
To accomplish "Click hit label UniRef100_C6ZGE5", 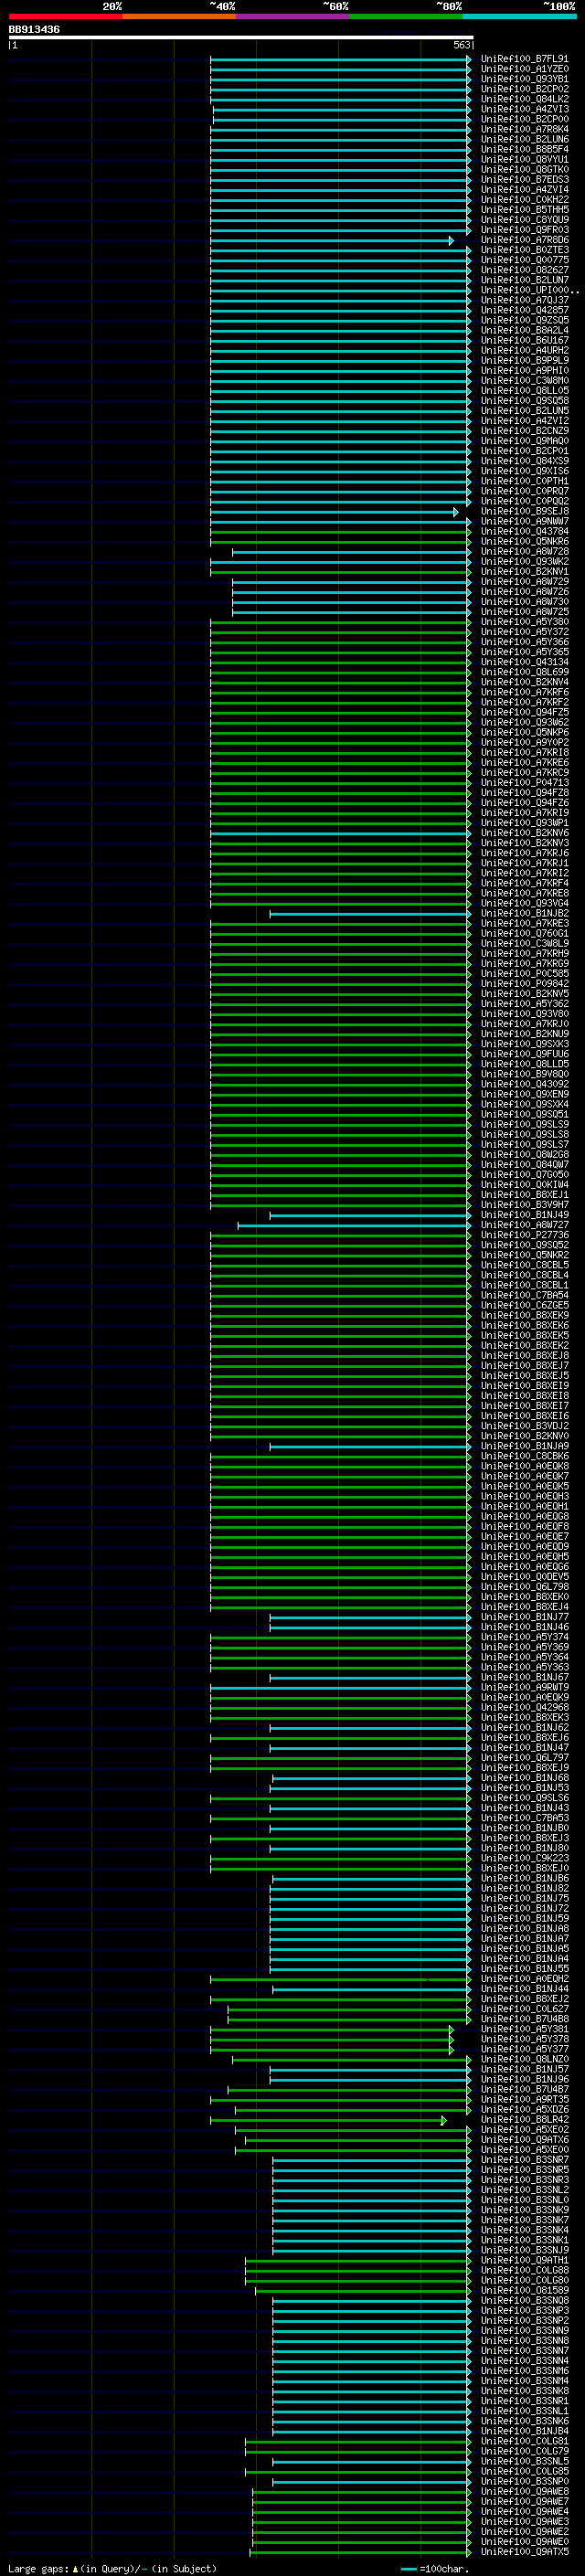I will pos(525,1305).
